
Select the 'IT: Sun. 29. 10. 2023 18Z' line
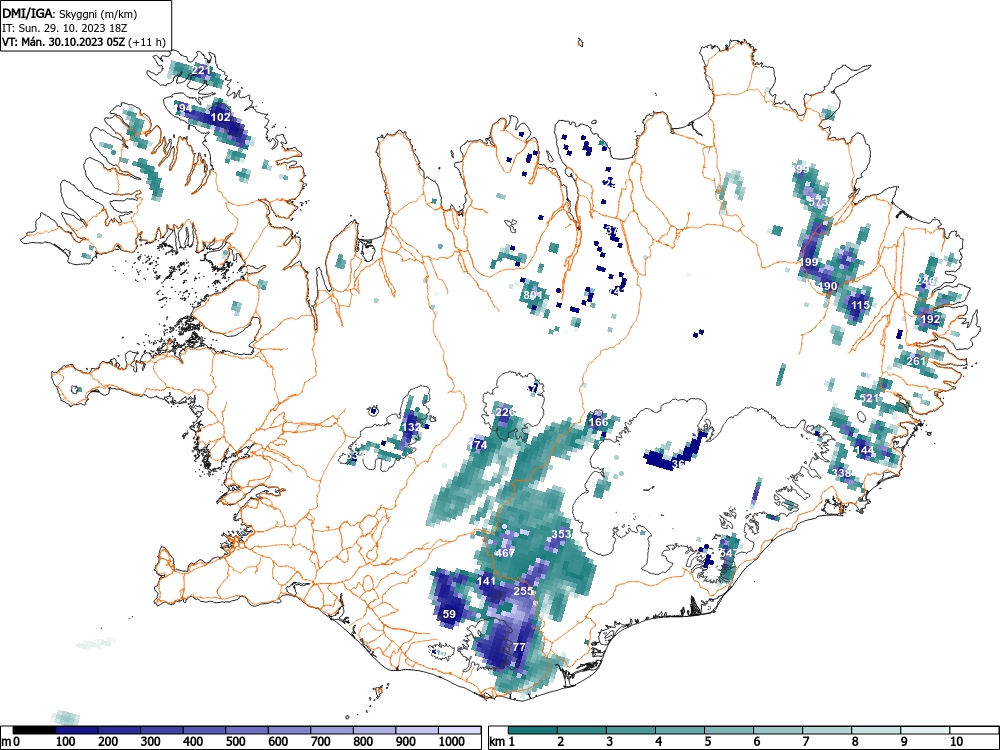pos(64,28)
